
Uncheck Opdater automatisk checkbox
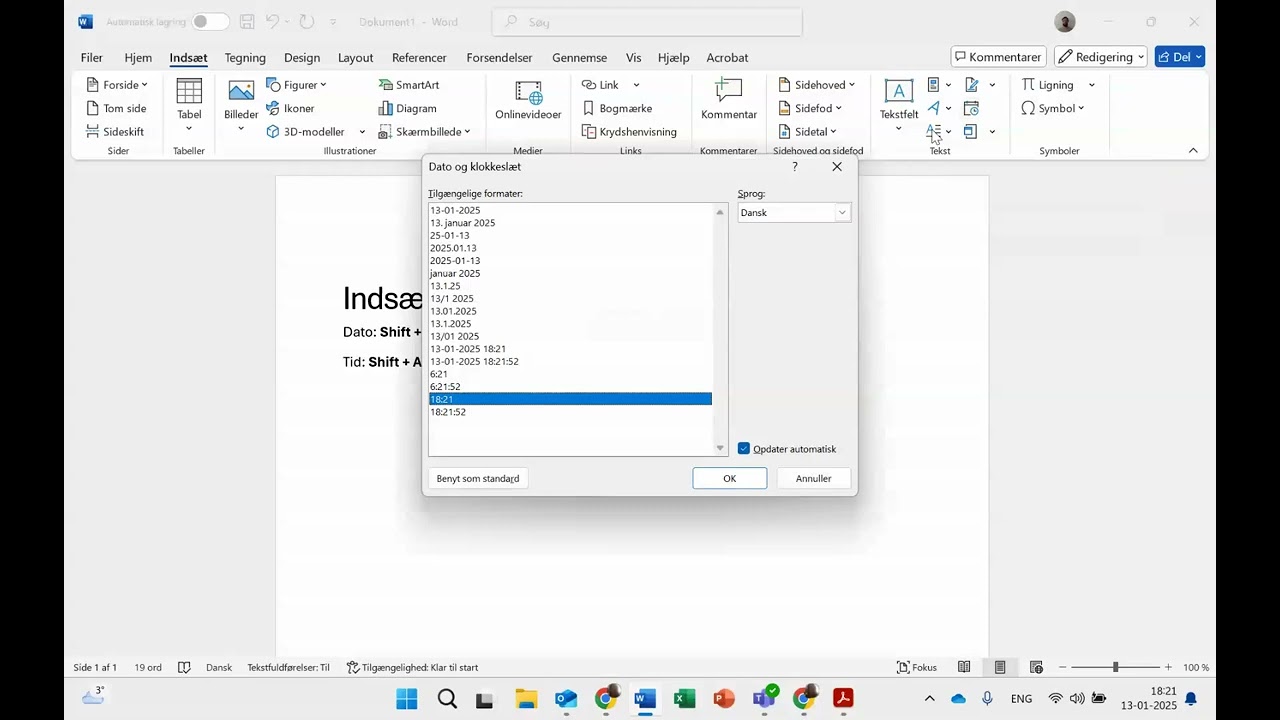coord(744,449)
